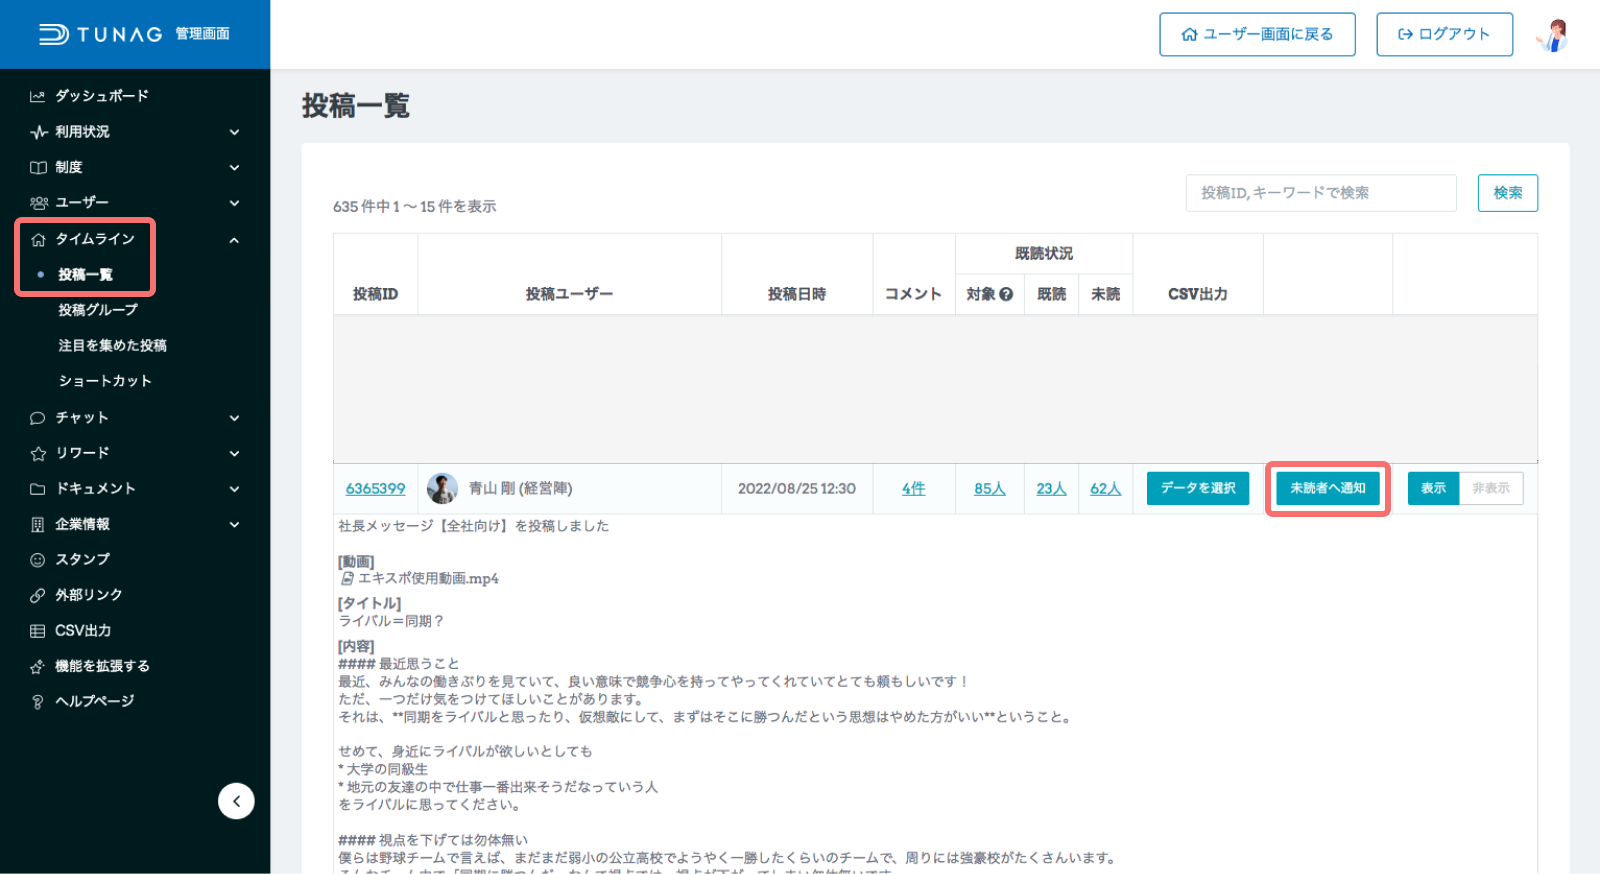
Task: Click the TUNAG logo icon
Action: (53, 34)
